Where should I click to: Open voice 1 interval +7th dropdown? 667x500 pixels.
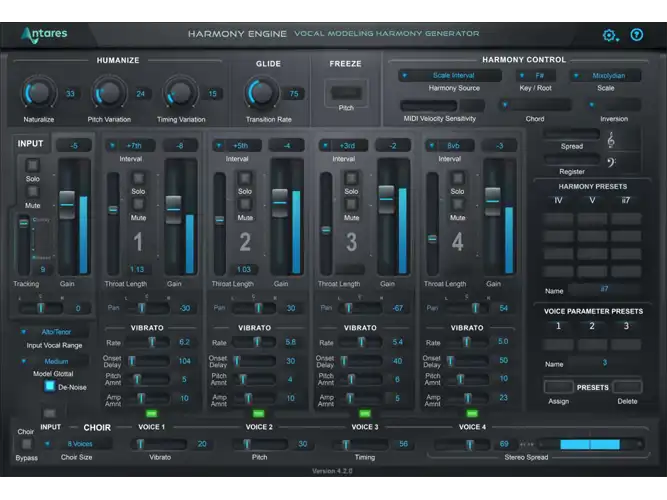click(x=130, y=146)
